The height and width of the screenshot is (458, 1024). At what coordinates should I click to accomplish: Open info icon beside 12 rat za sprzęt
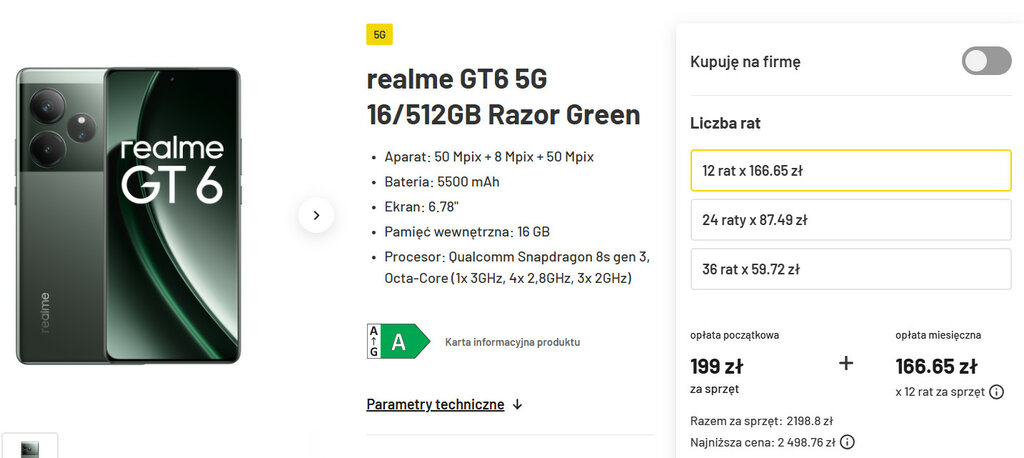996,392
